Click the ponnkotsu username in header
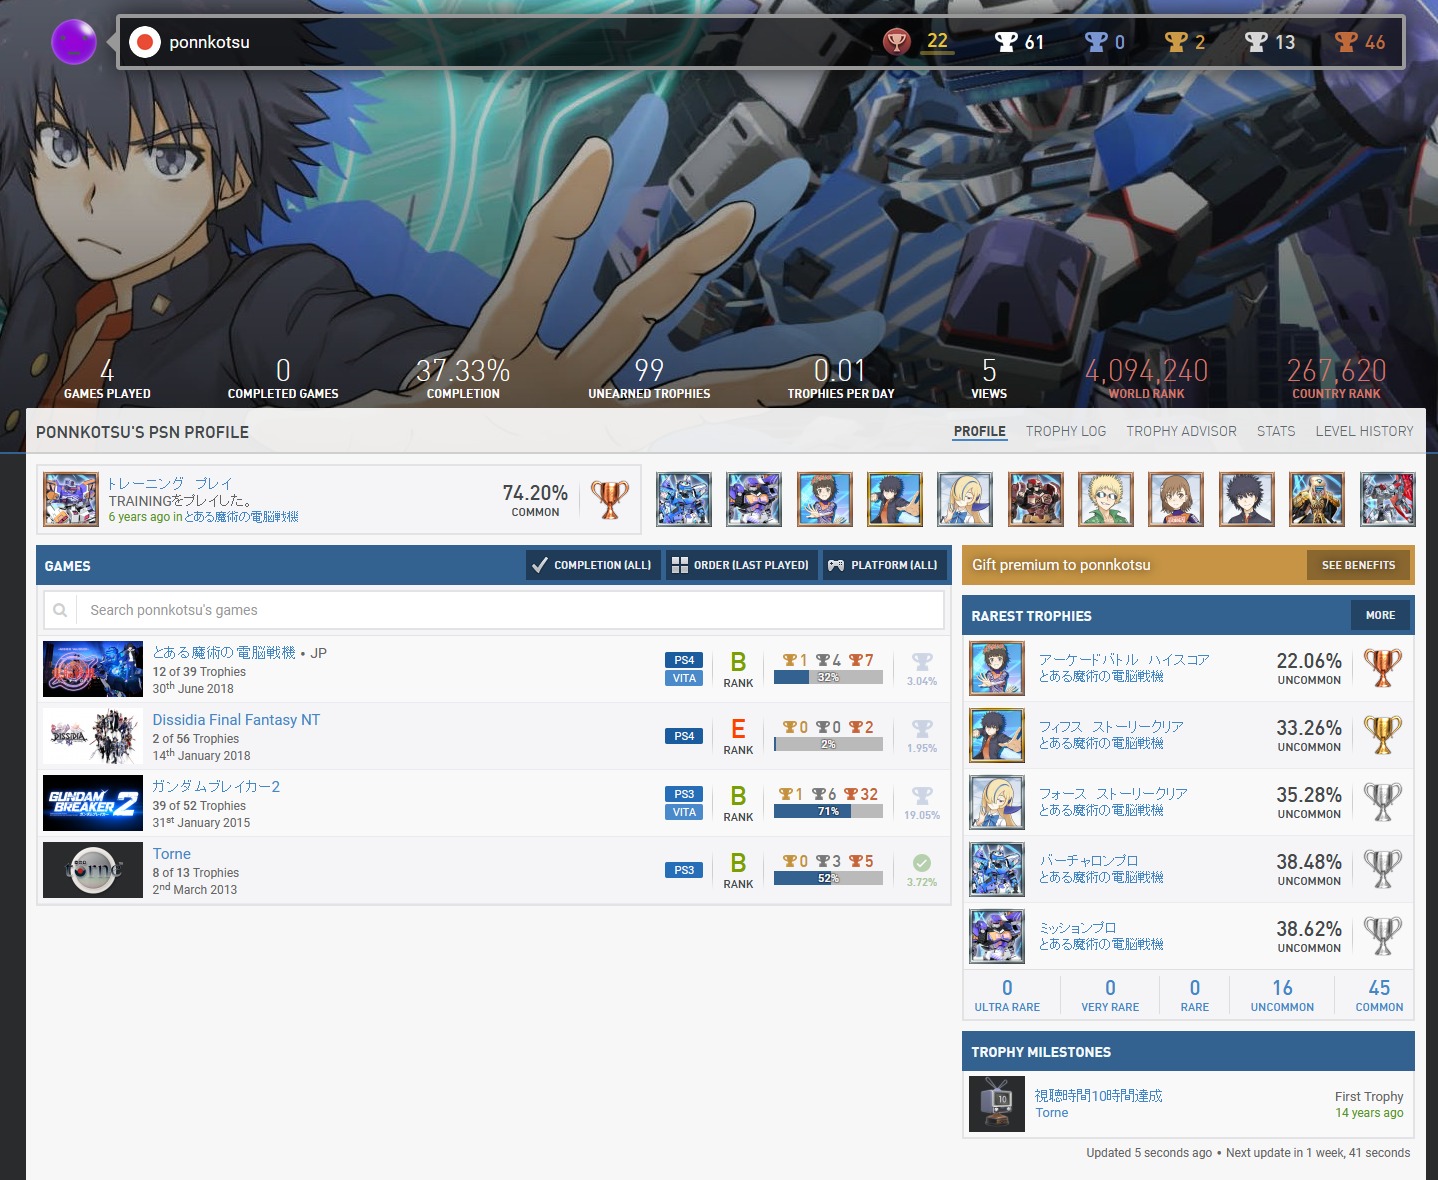Screen dimensions: 1438x1180 point(209,42)
